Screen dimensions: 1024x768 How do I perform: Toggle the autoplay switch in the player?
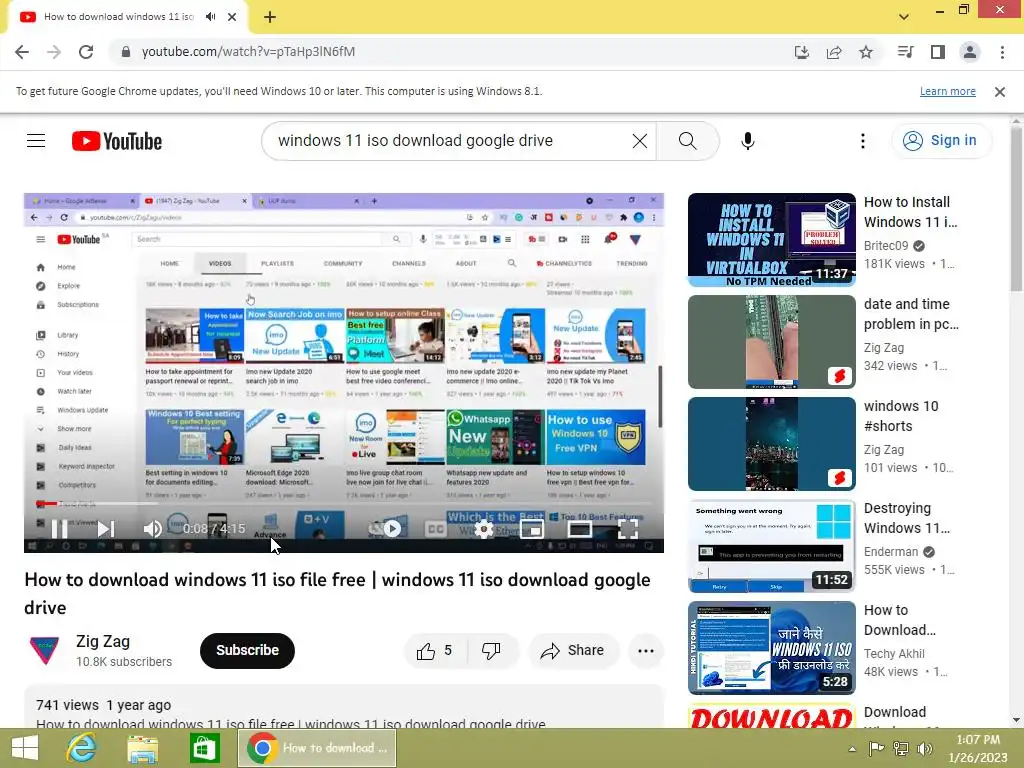(385, 528)
